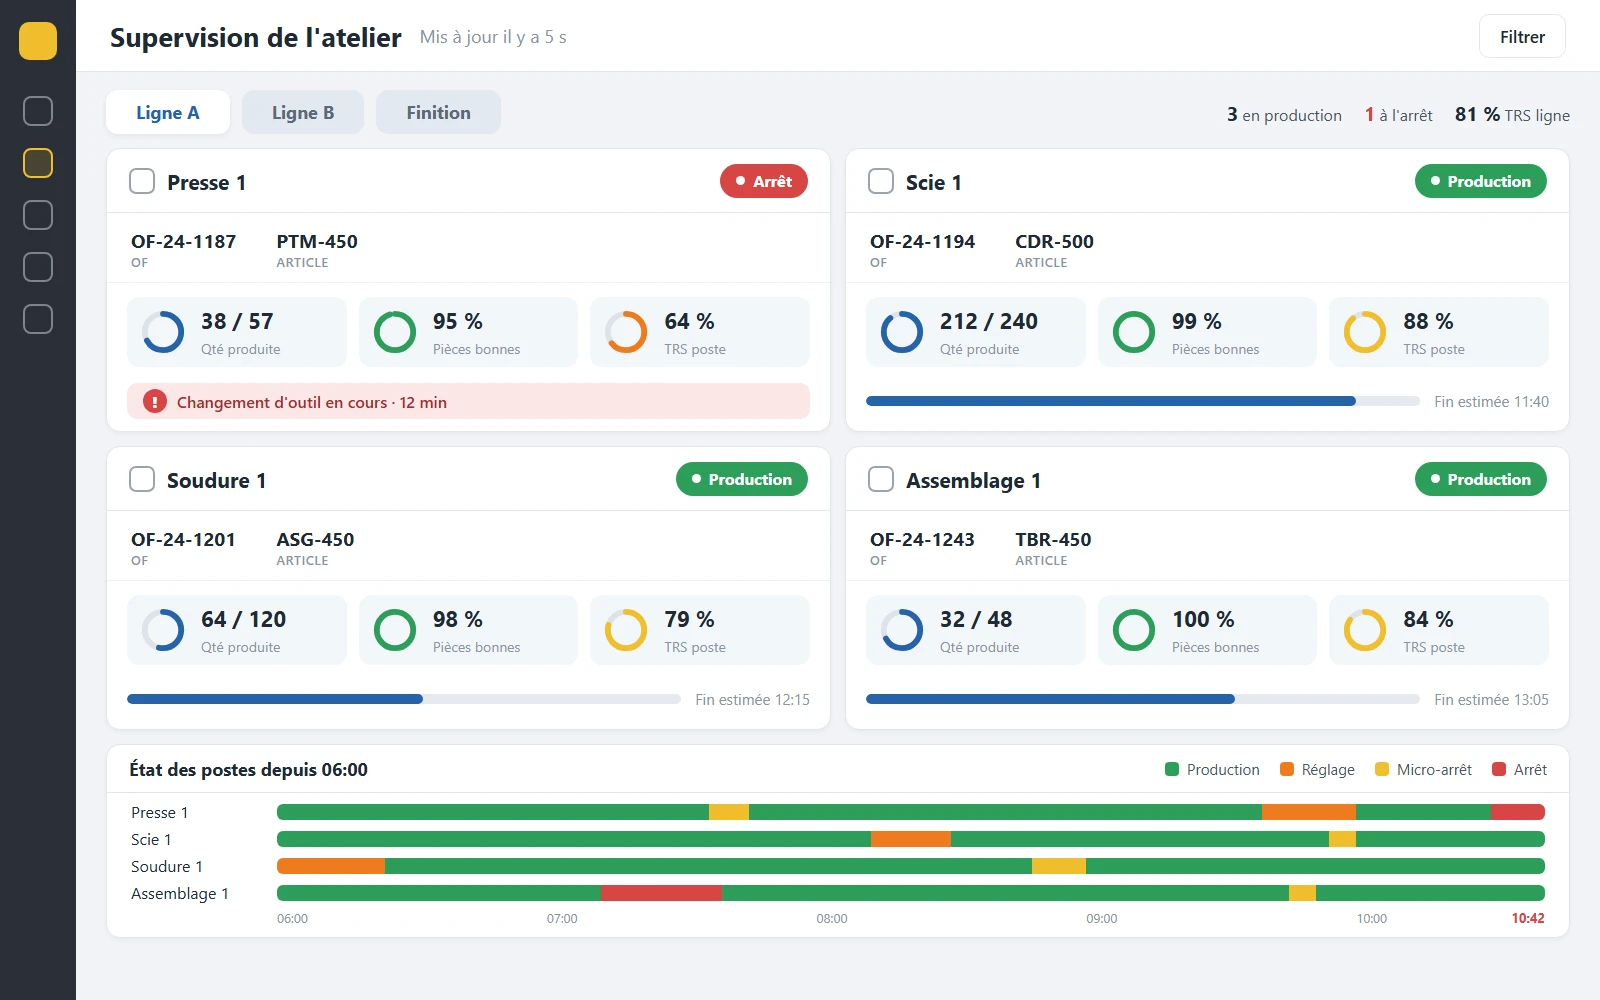Tick the Scie 1 checkbox
Image resolution: width=1600 pixels, height=1000 pixels.
click(881, 181)
